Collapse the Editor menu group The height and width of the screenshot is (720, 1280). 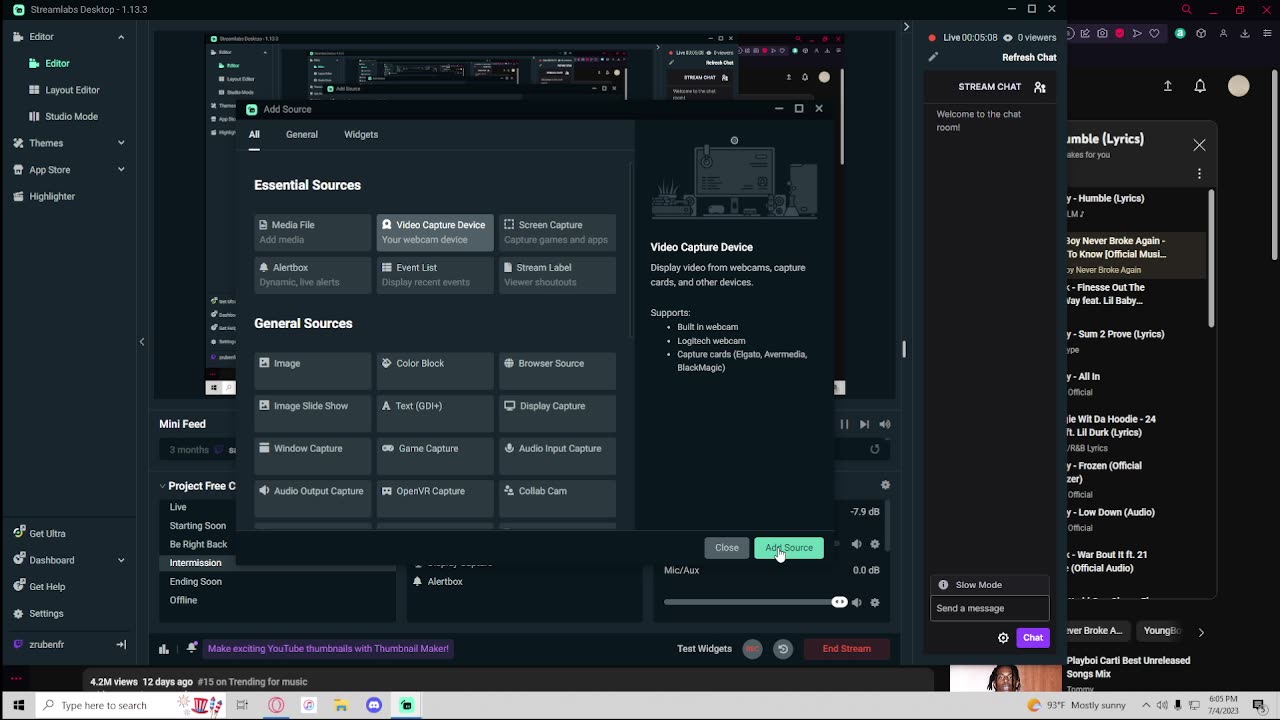pos(121,37)
